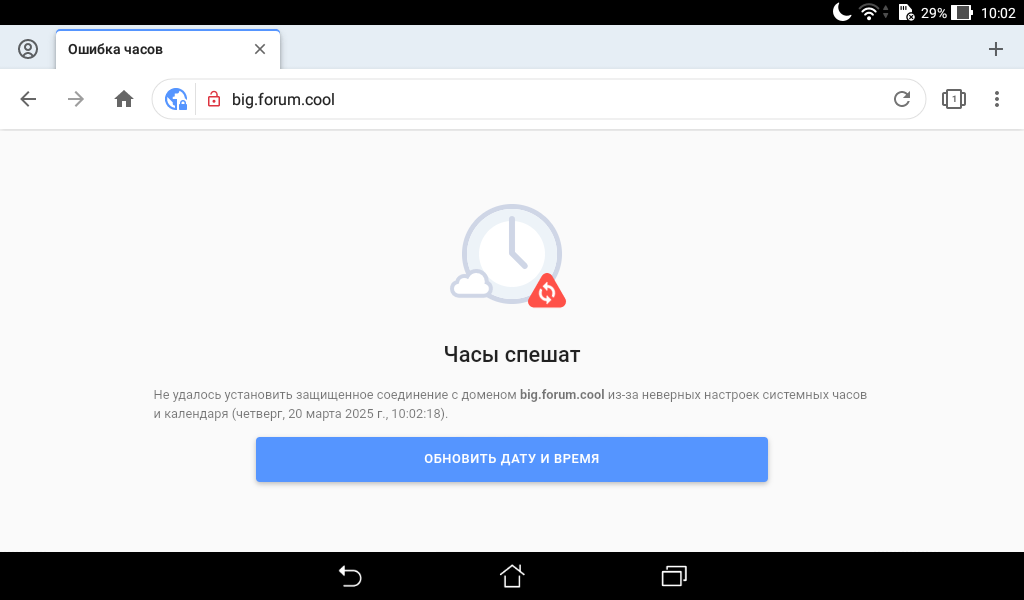Tap the battery indicator in status bar
This screenshot has height=600, width=1024.
coord(961,12)
